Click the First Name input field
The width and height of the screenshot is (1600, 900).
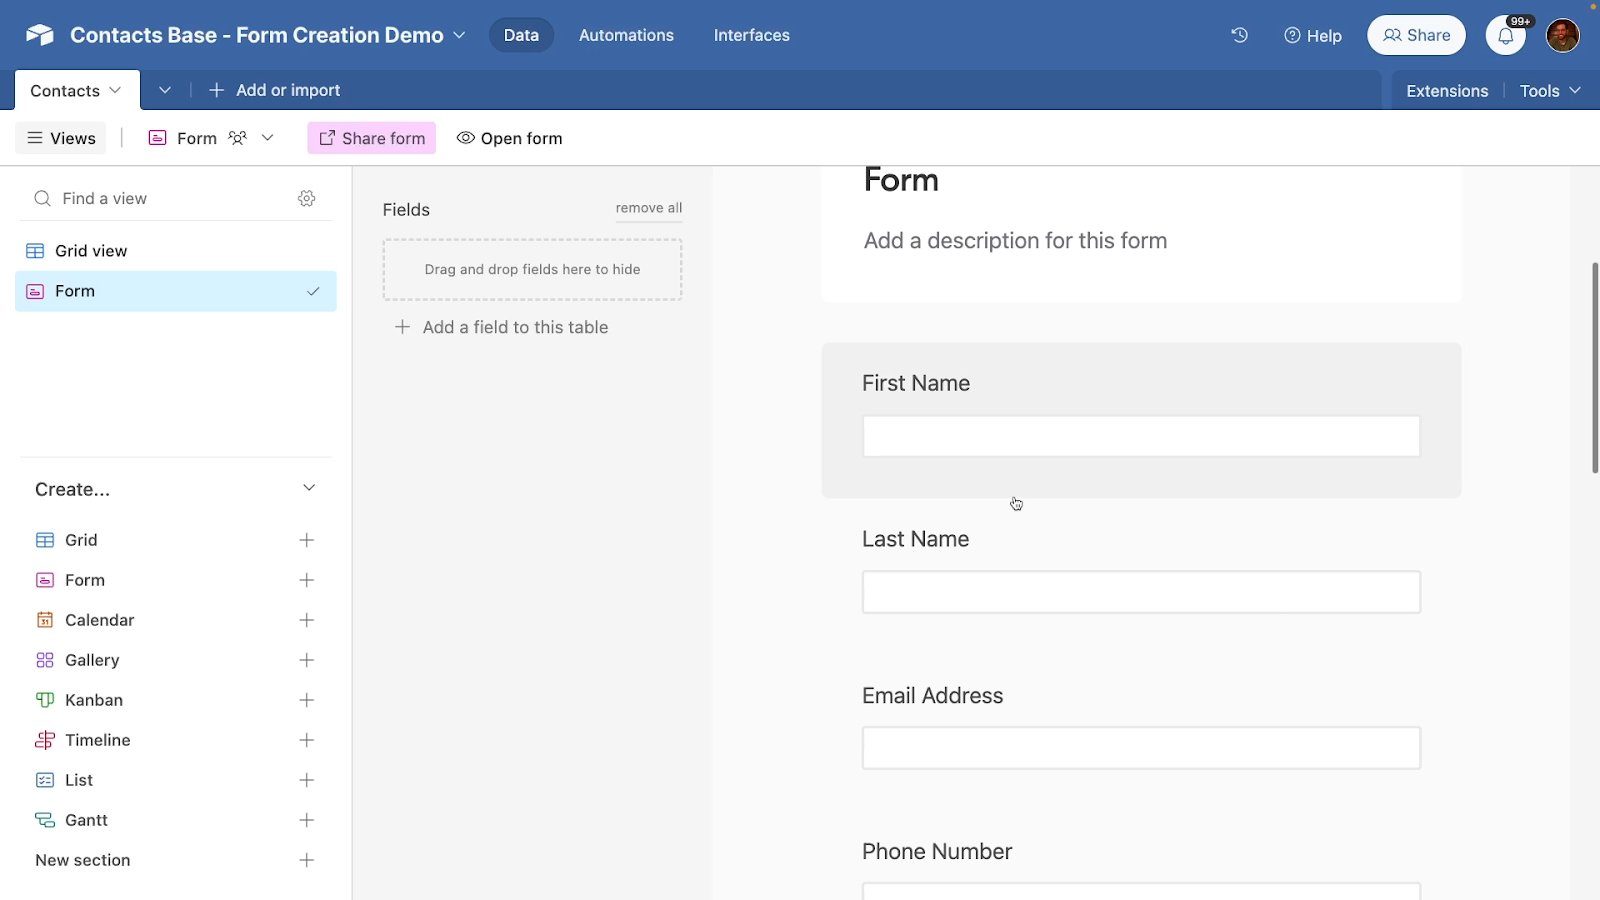1141,436
